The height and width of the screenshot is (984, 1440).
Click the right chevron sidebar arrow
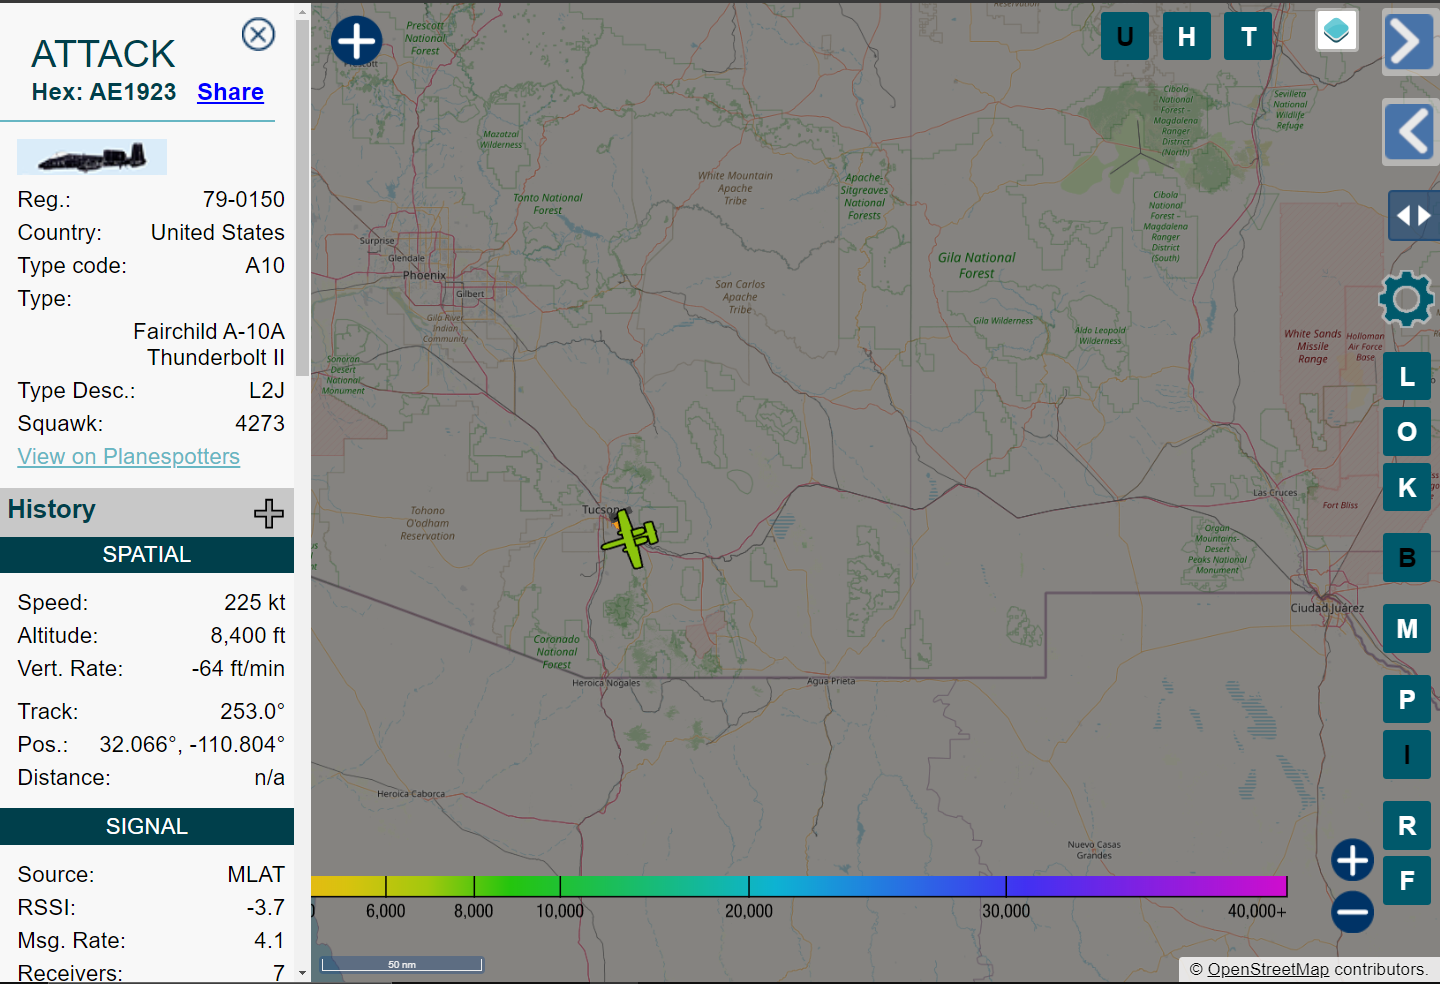[1410, 42]
